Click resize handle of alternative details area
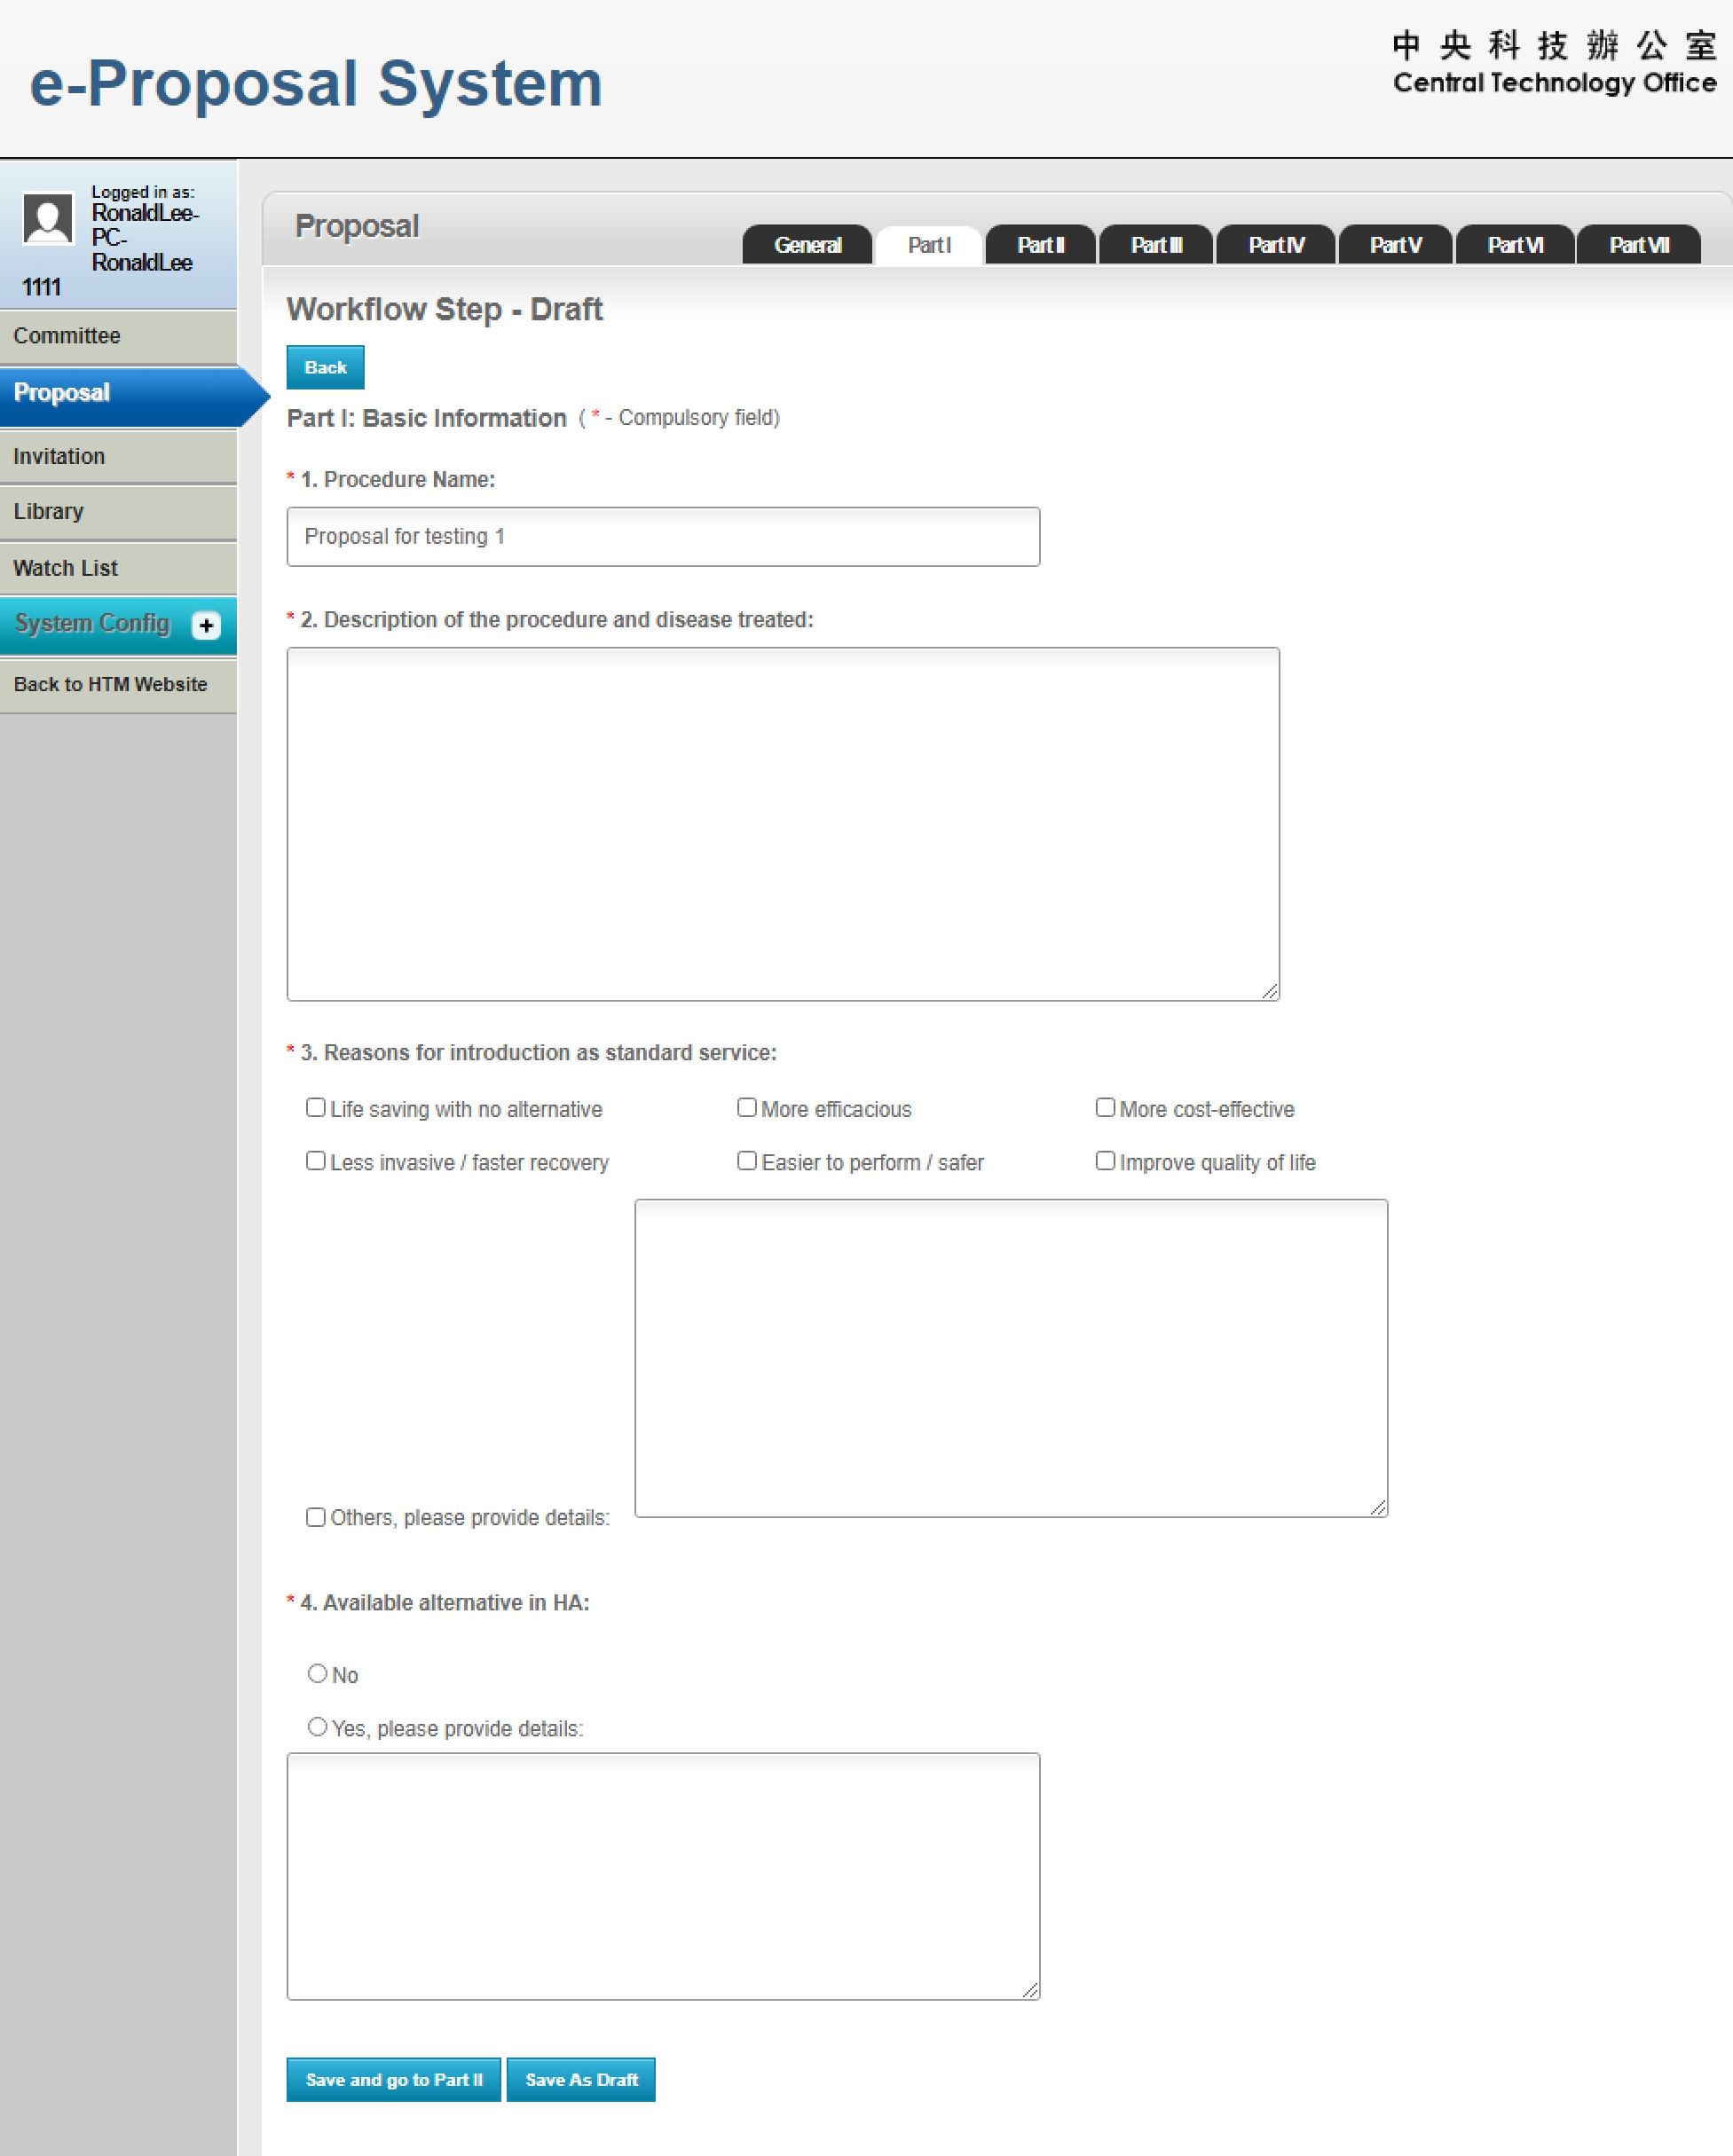 (1030, 1990)
